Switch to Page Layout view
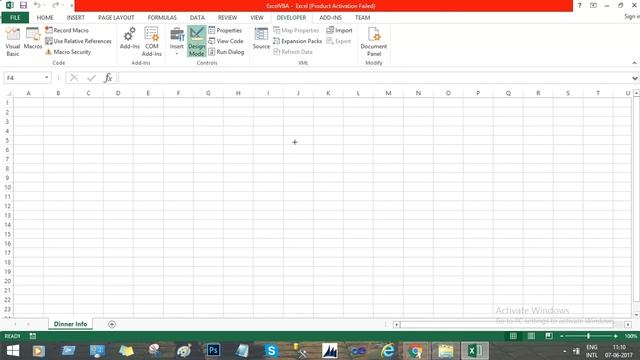Image resolution: width=640 pixels, height=360 pixels. point(531,336)
